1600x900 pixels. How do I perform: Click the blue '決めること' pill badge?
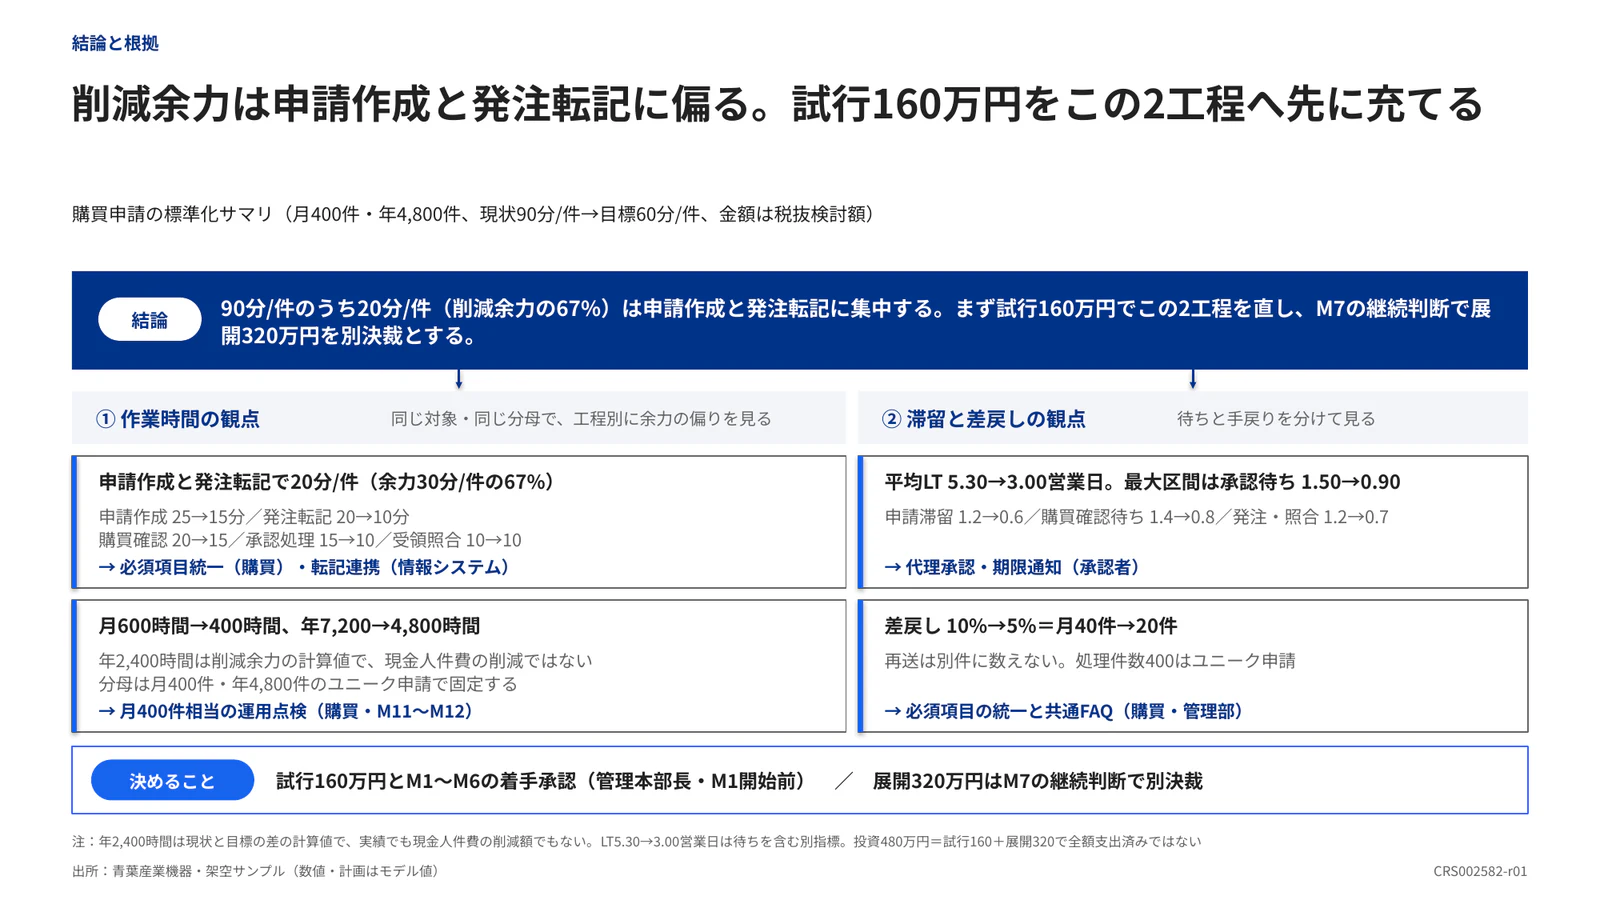[172, 781]
